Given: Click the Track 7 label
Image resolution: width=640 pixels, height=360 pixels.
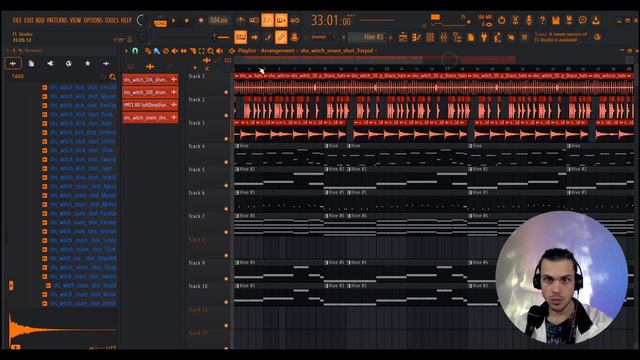Looking at the screenshot, I should [196, 216].
